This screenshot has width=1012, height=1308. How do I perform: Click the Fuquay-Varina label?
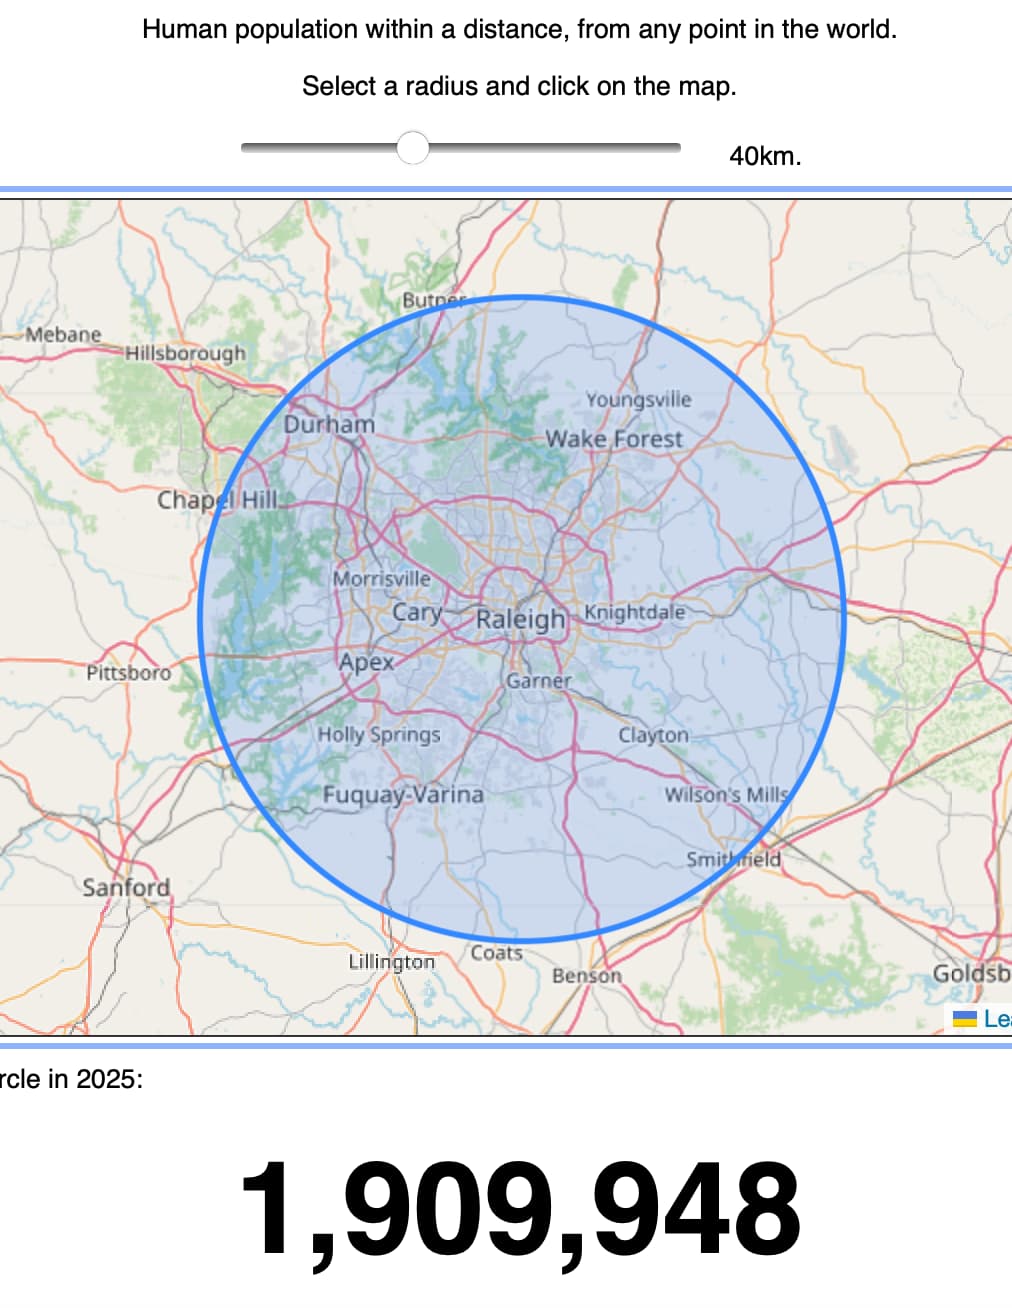(x=403, y=795)
